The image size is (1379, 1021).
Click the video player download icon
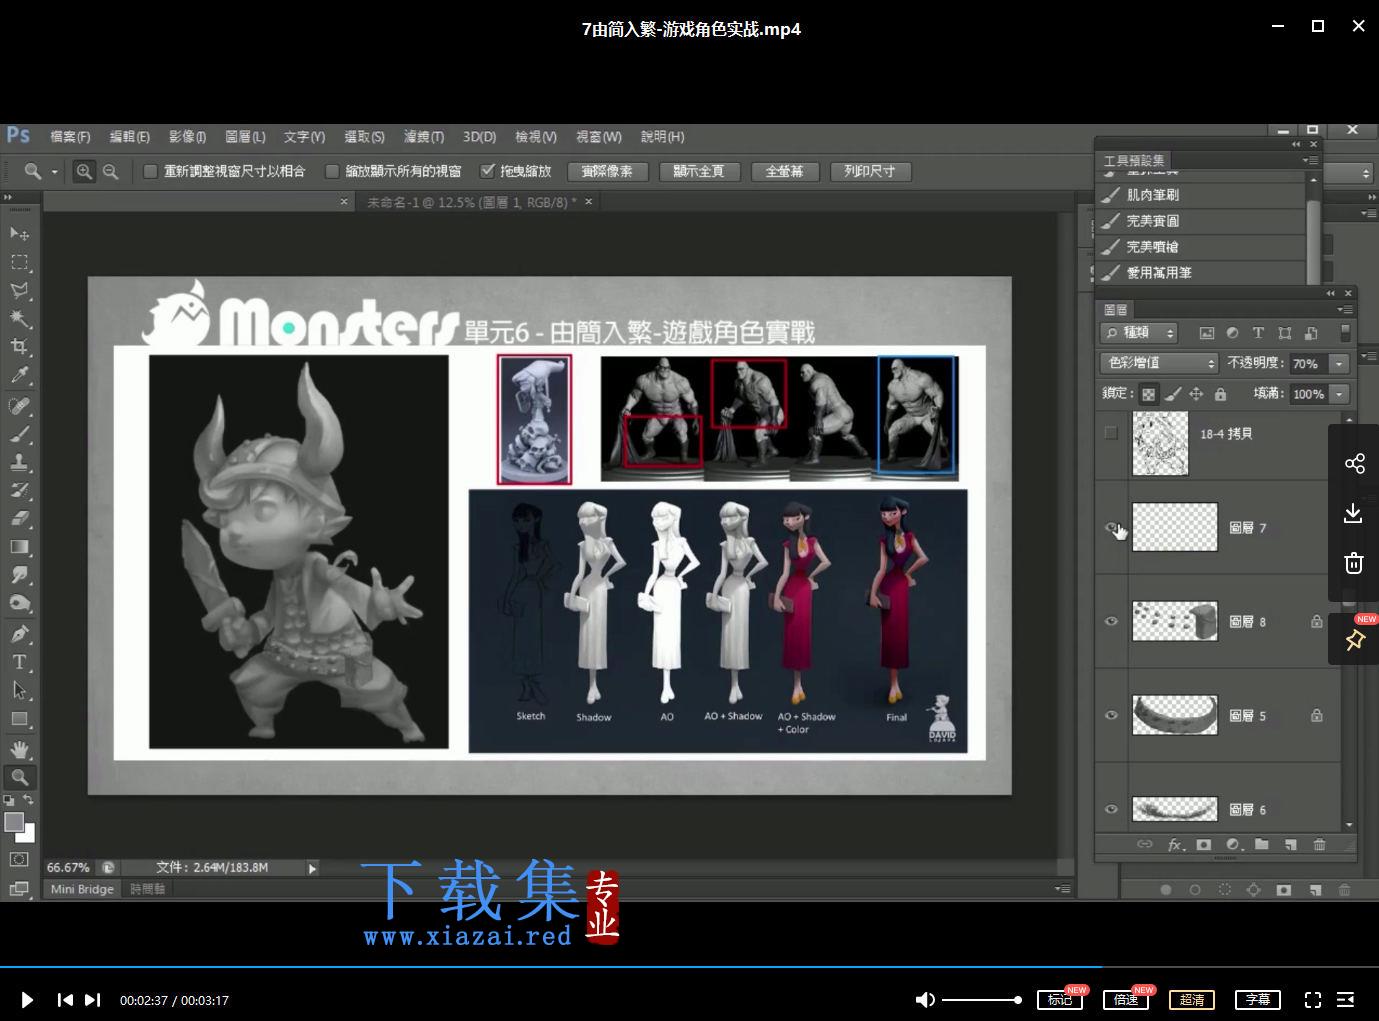coord(1354,513)
